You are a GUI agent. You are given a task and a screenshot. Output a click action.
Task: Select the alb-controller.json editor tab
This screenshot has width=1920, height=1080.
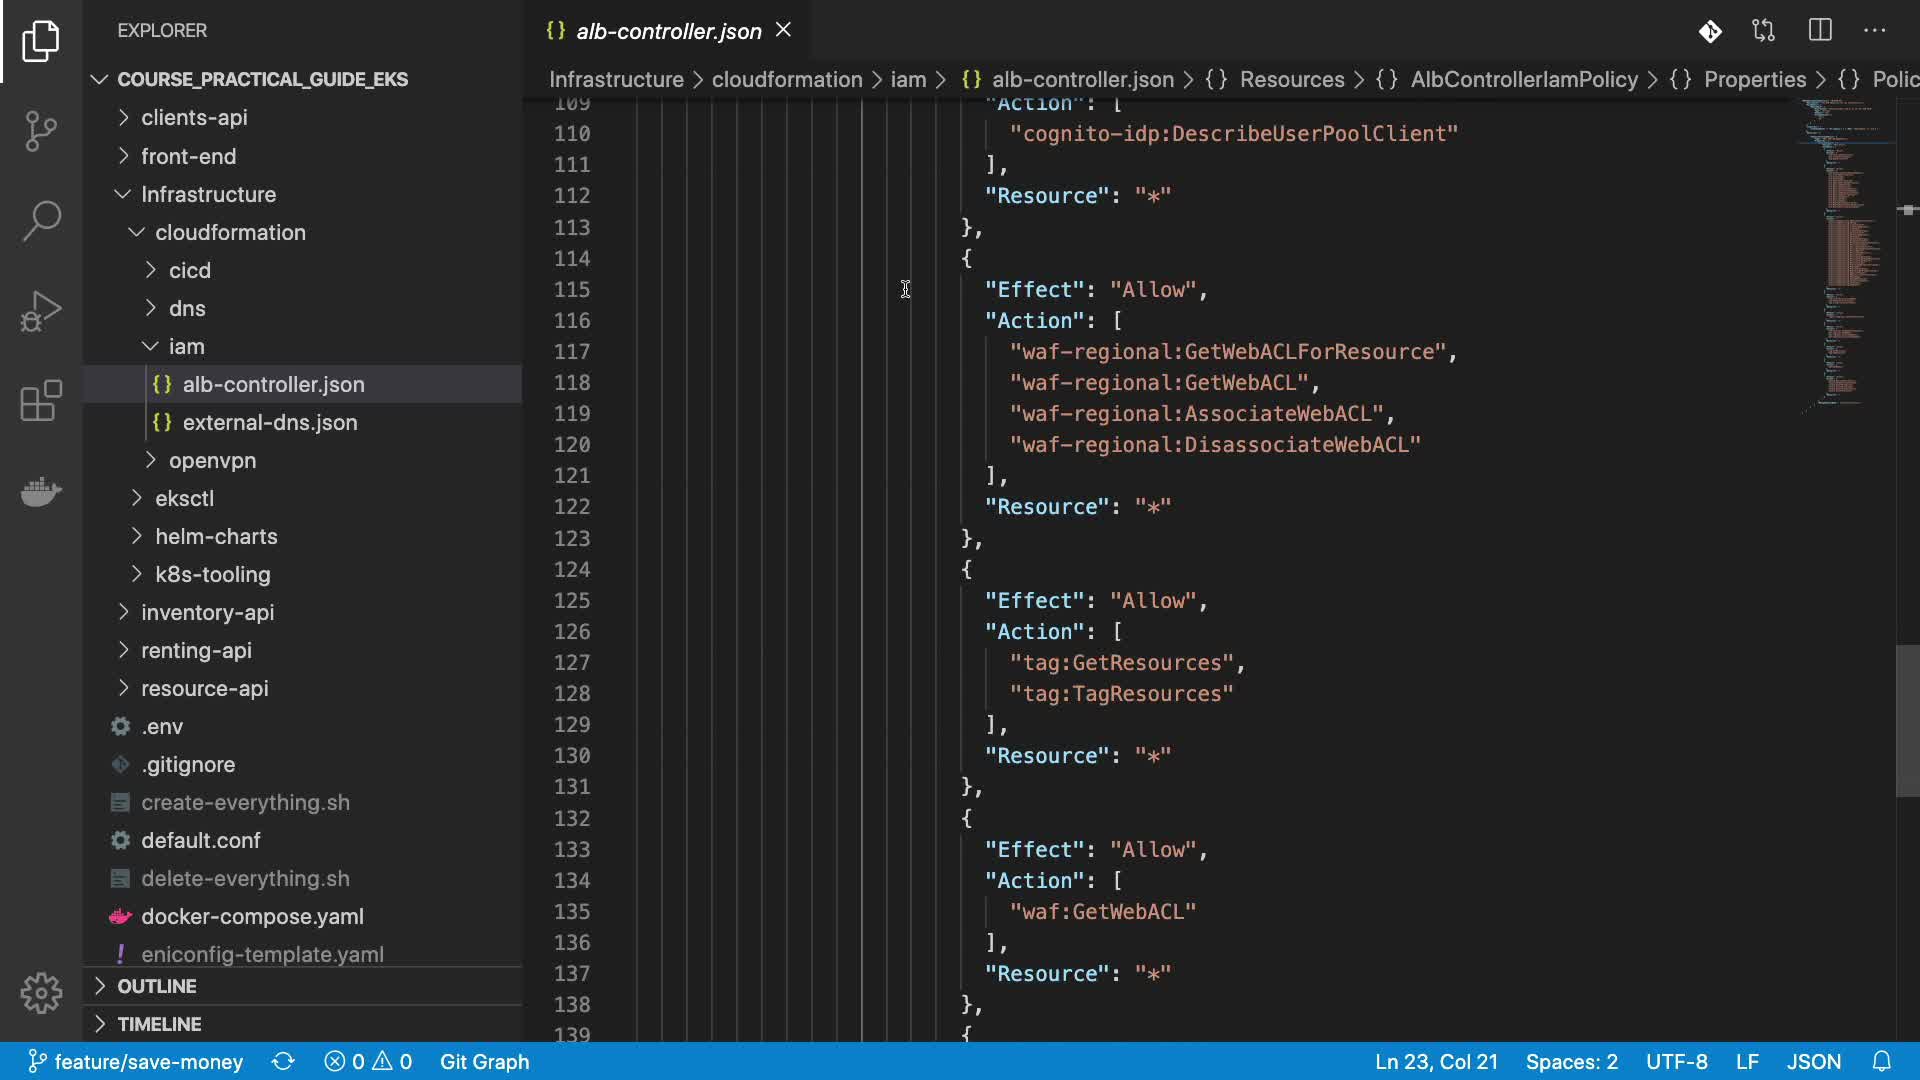click(x=668, y=31)
